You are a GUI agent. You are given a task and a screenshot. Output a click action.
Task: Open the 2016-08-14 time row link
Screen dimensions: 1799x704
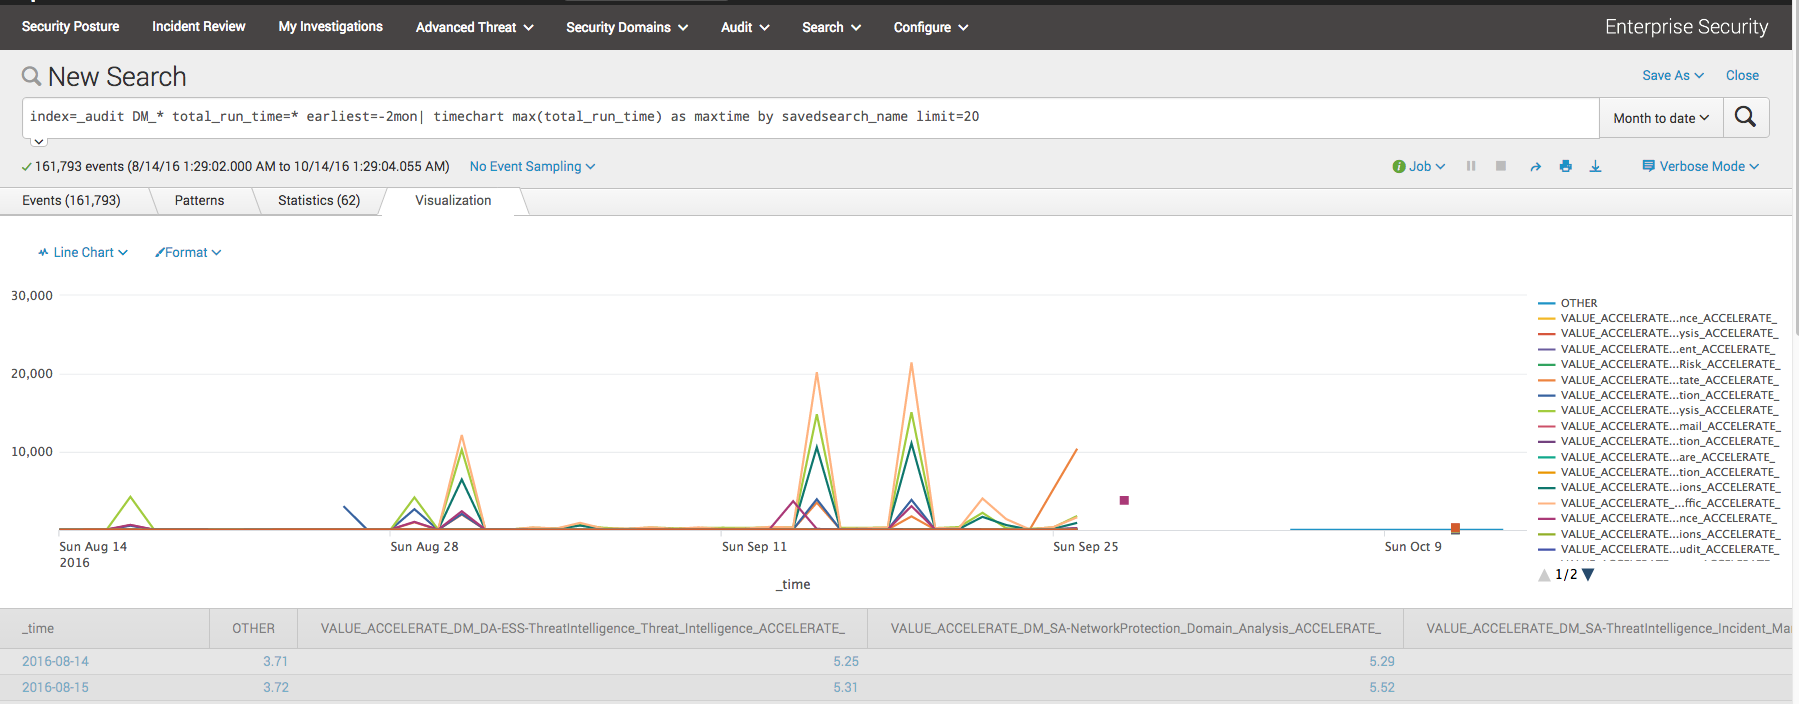(x=55, y=661)
